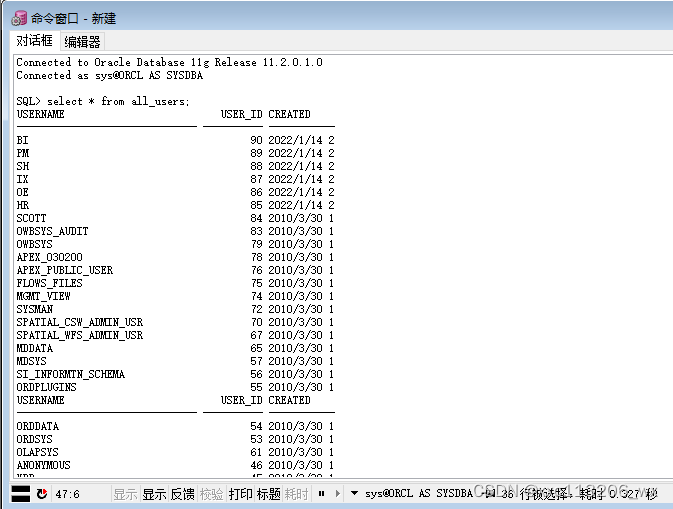Select the SCOTT username row

[31, 218]
